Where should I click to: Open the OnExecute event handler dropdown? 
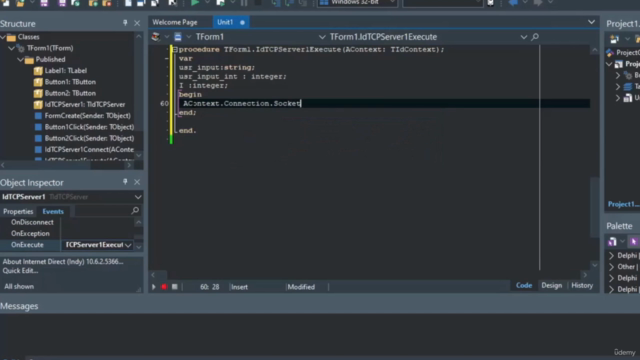coord(128,245)
